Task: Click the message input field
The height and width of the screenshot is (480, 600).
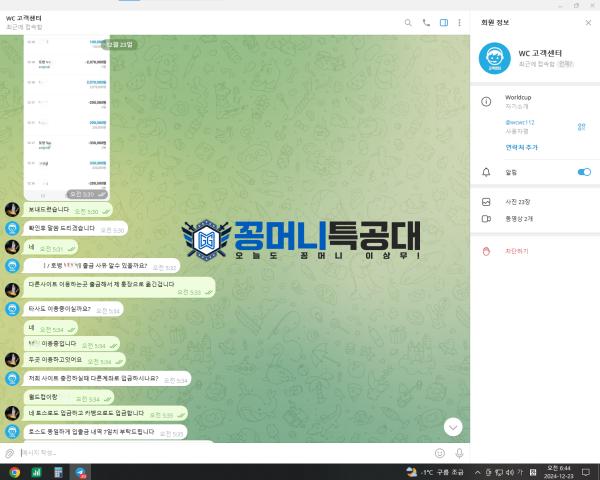Action: click(226, 453)
